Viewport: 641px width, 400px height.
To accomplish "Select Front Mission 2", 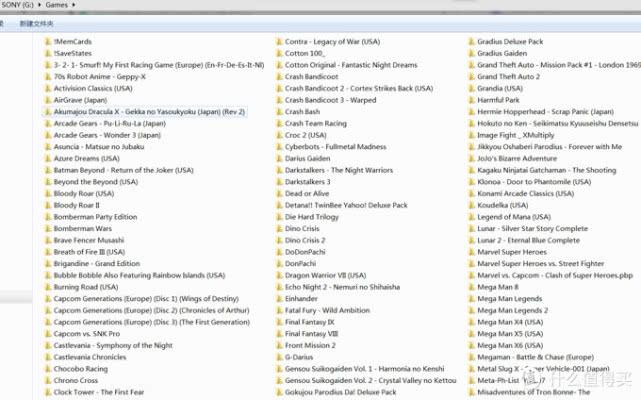I will click(310, 346).
